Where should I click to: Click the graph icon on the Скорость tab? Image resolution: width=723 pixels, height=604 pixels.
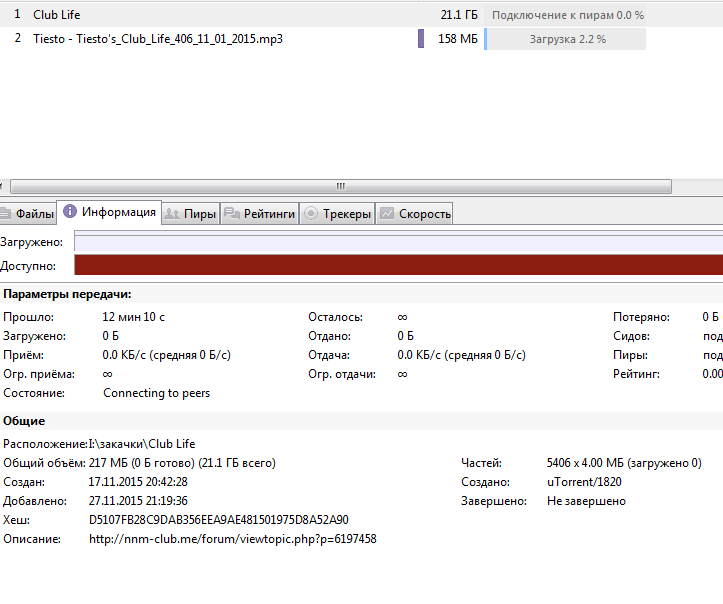[386, 213]
